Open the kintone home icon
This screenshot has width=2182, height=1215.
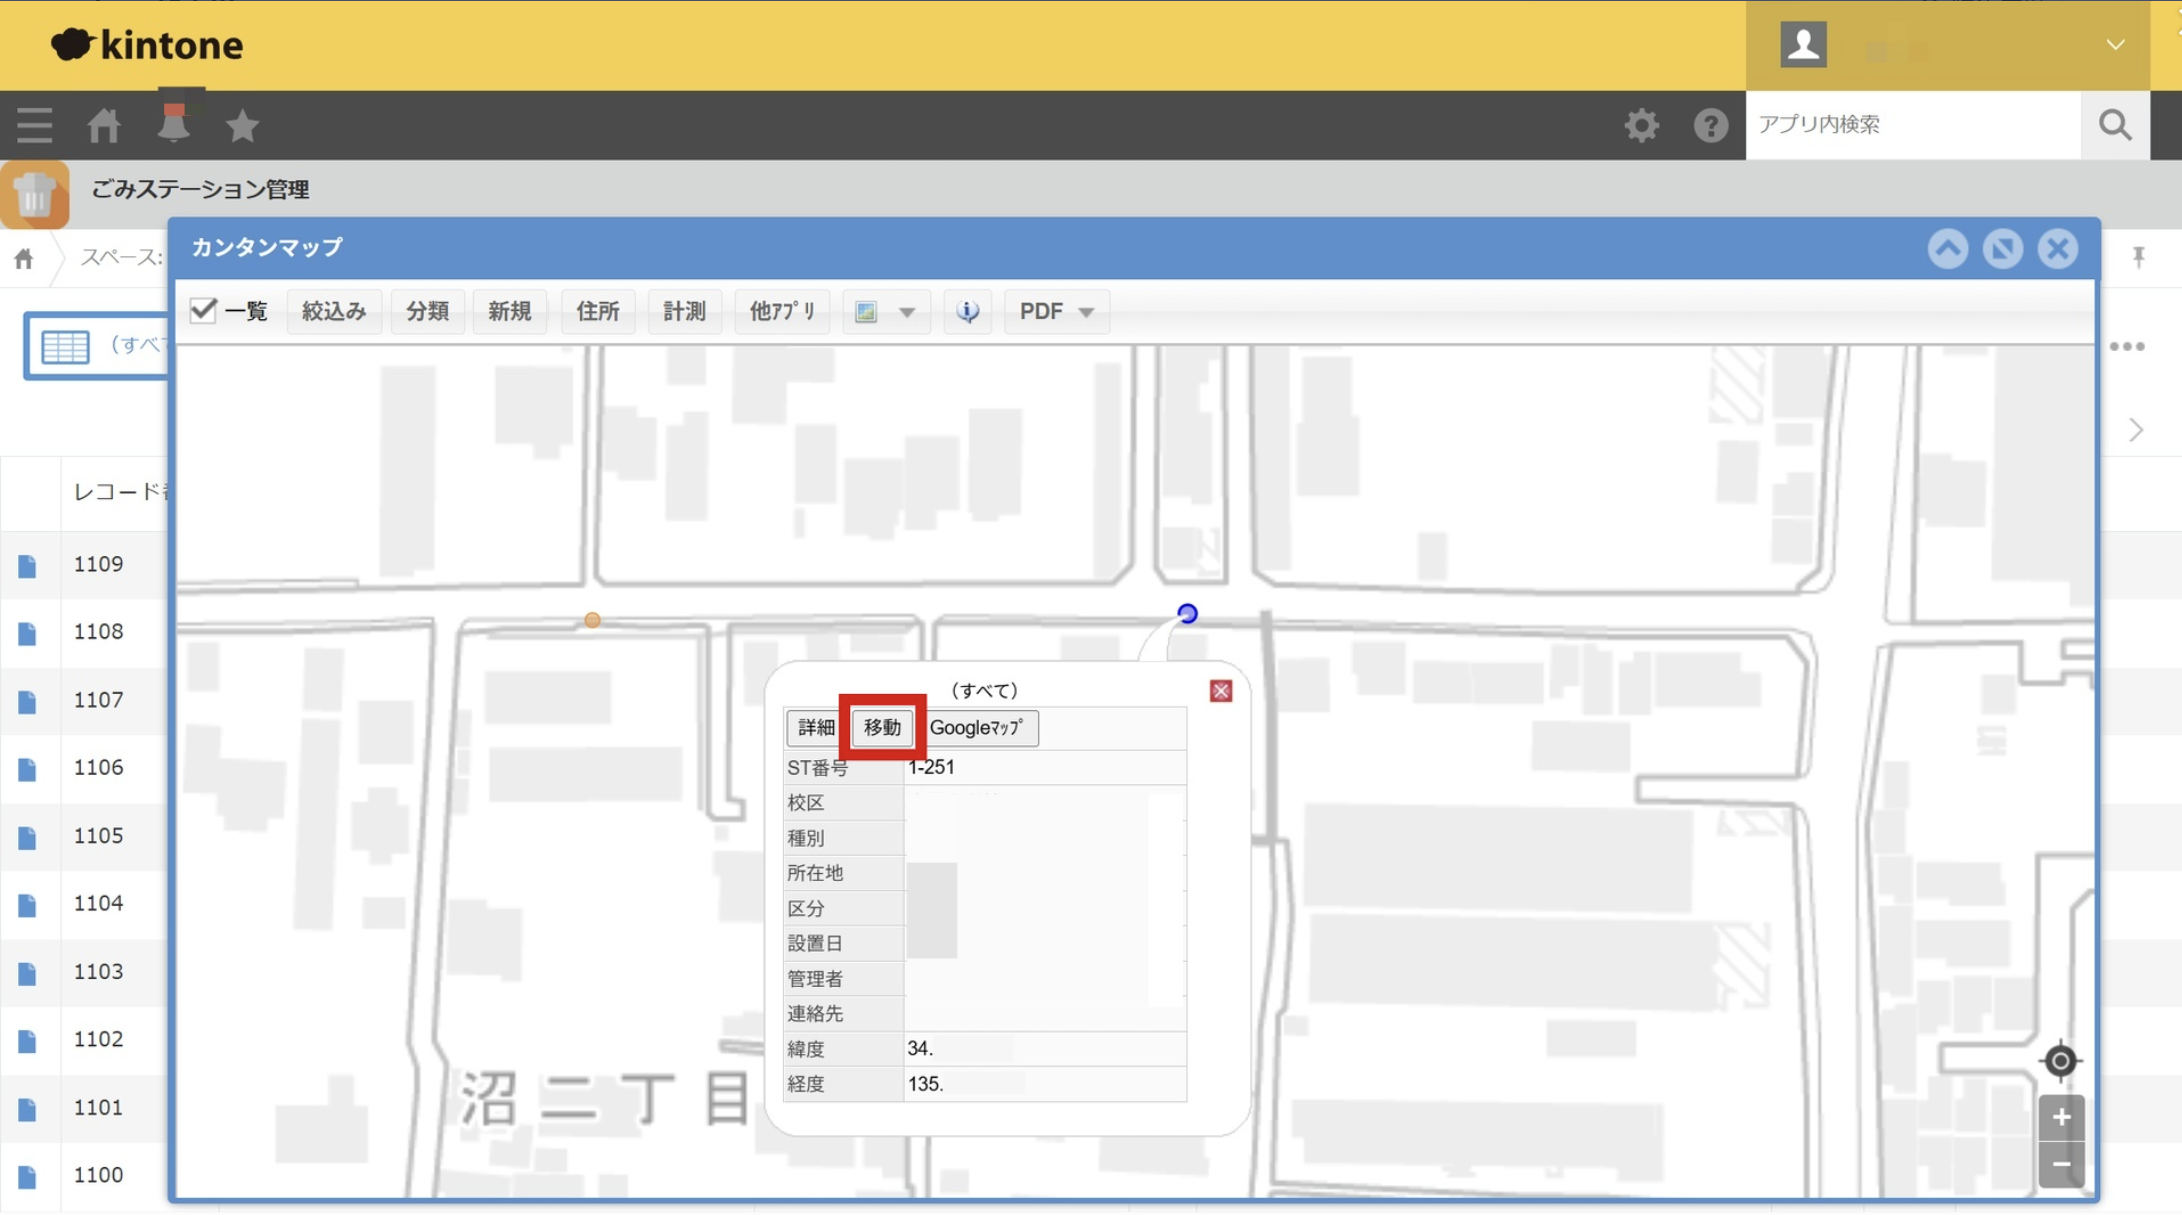(x=104, y=126)
